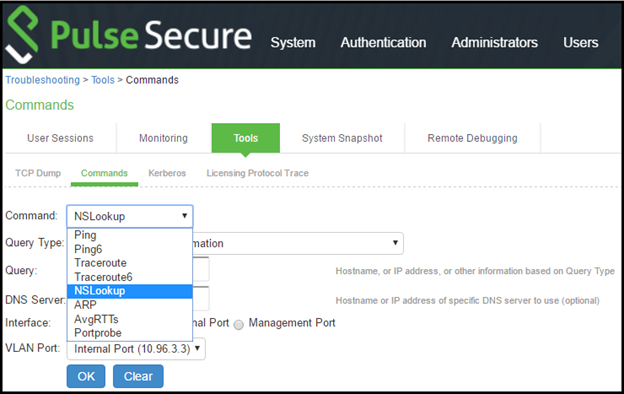This screenshot has width=624, height=394.
Task: Open the TCP Dump sub-tab
Action: [38, 173]
